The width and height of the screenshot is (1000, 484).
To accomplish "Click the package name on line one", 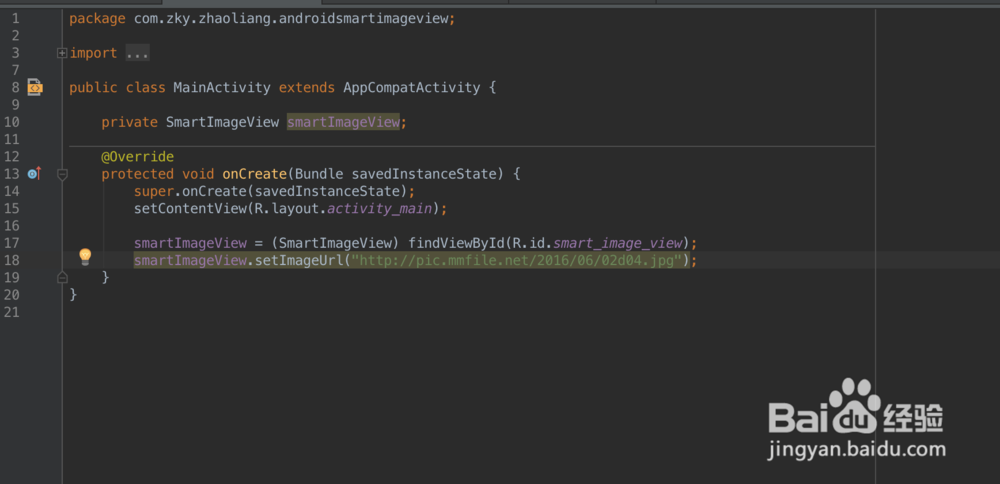I will tap(290, 19).
